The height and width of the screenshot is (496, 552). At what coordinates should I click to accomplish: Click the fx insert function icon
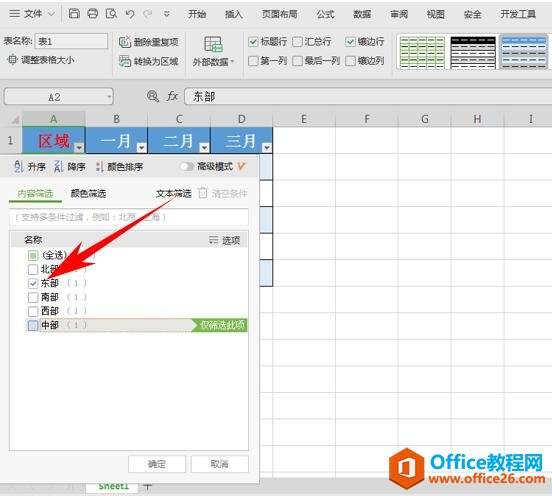pos(172,96)
